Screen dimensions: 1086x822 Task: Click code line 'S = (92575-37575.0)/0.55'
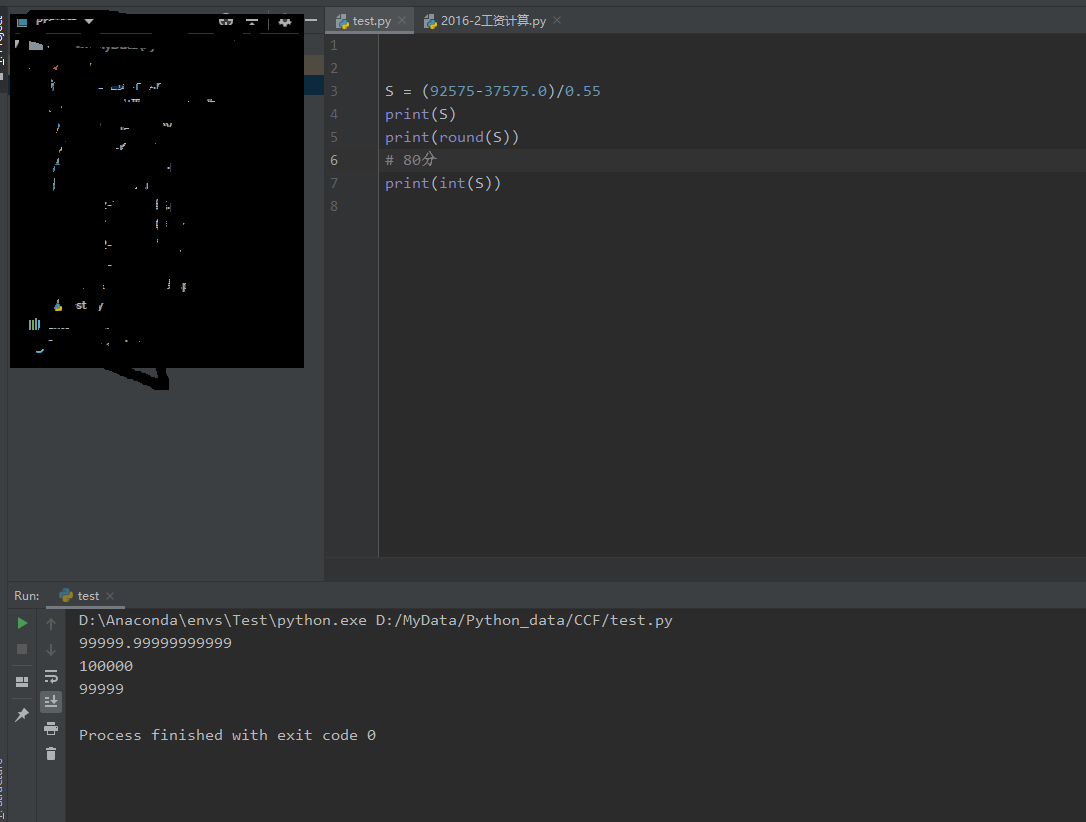[x=492, y=91]
